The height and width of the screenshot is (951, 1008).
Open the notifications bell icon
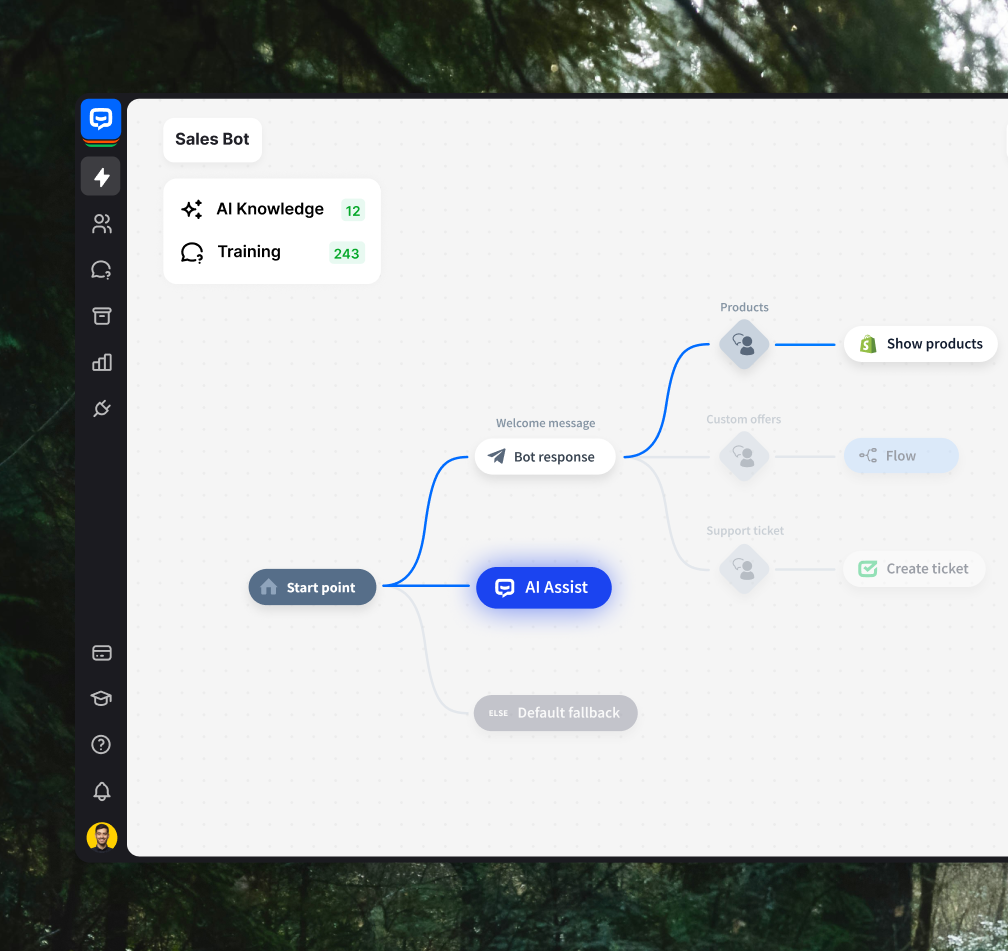coord(102,791)
